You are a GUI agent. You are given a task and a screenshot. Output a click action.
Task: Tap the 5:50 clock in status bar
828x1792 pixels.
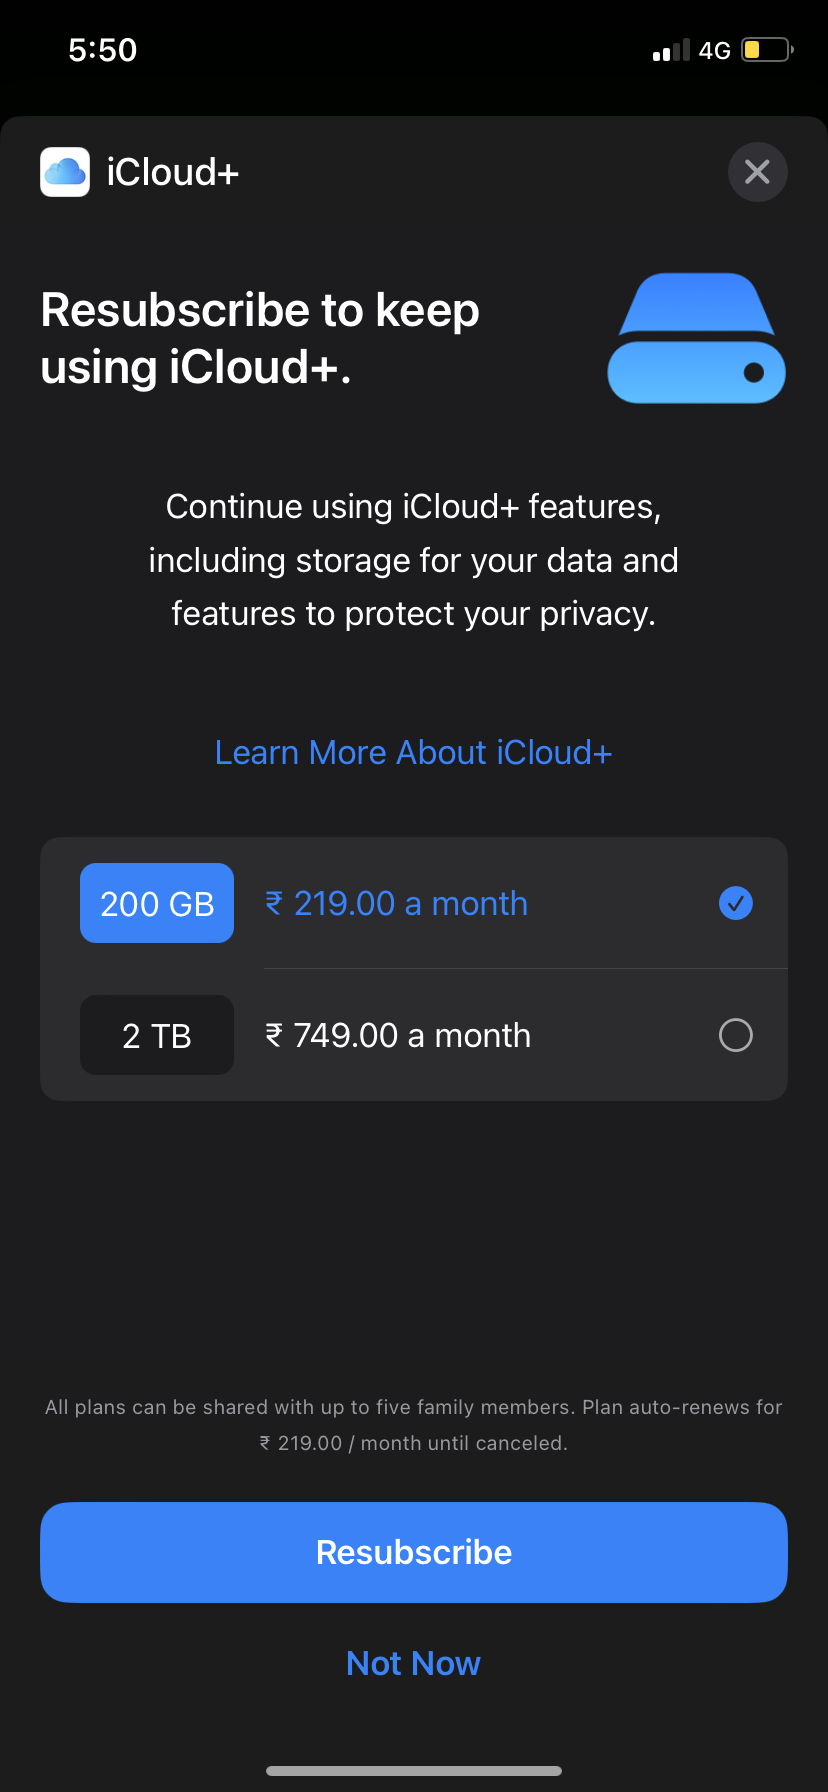(102, 50)
